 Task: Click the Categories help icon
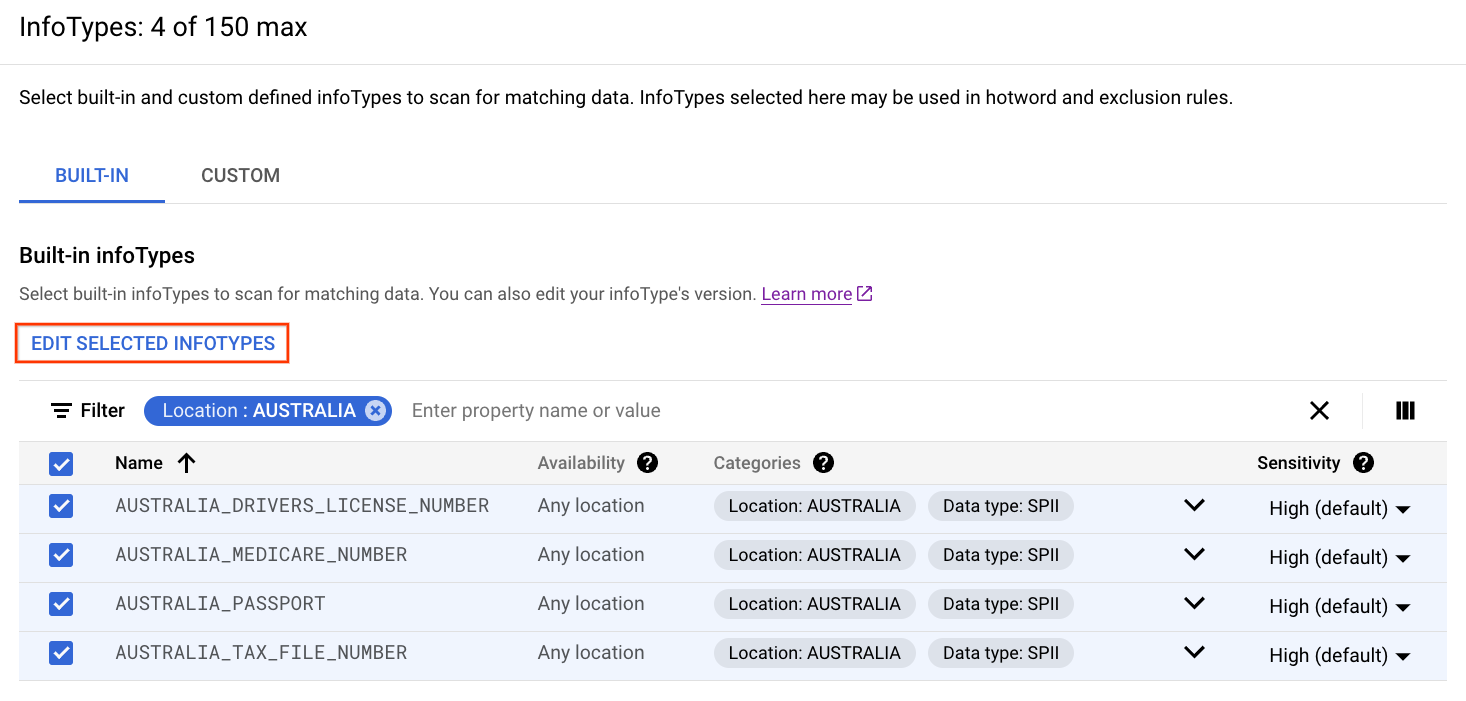(x=823, y=463)
